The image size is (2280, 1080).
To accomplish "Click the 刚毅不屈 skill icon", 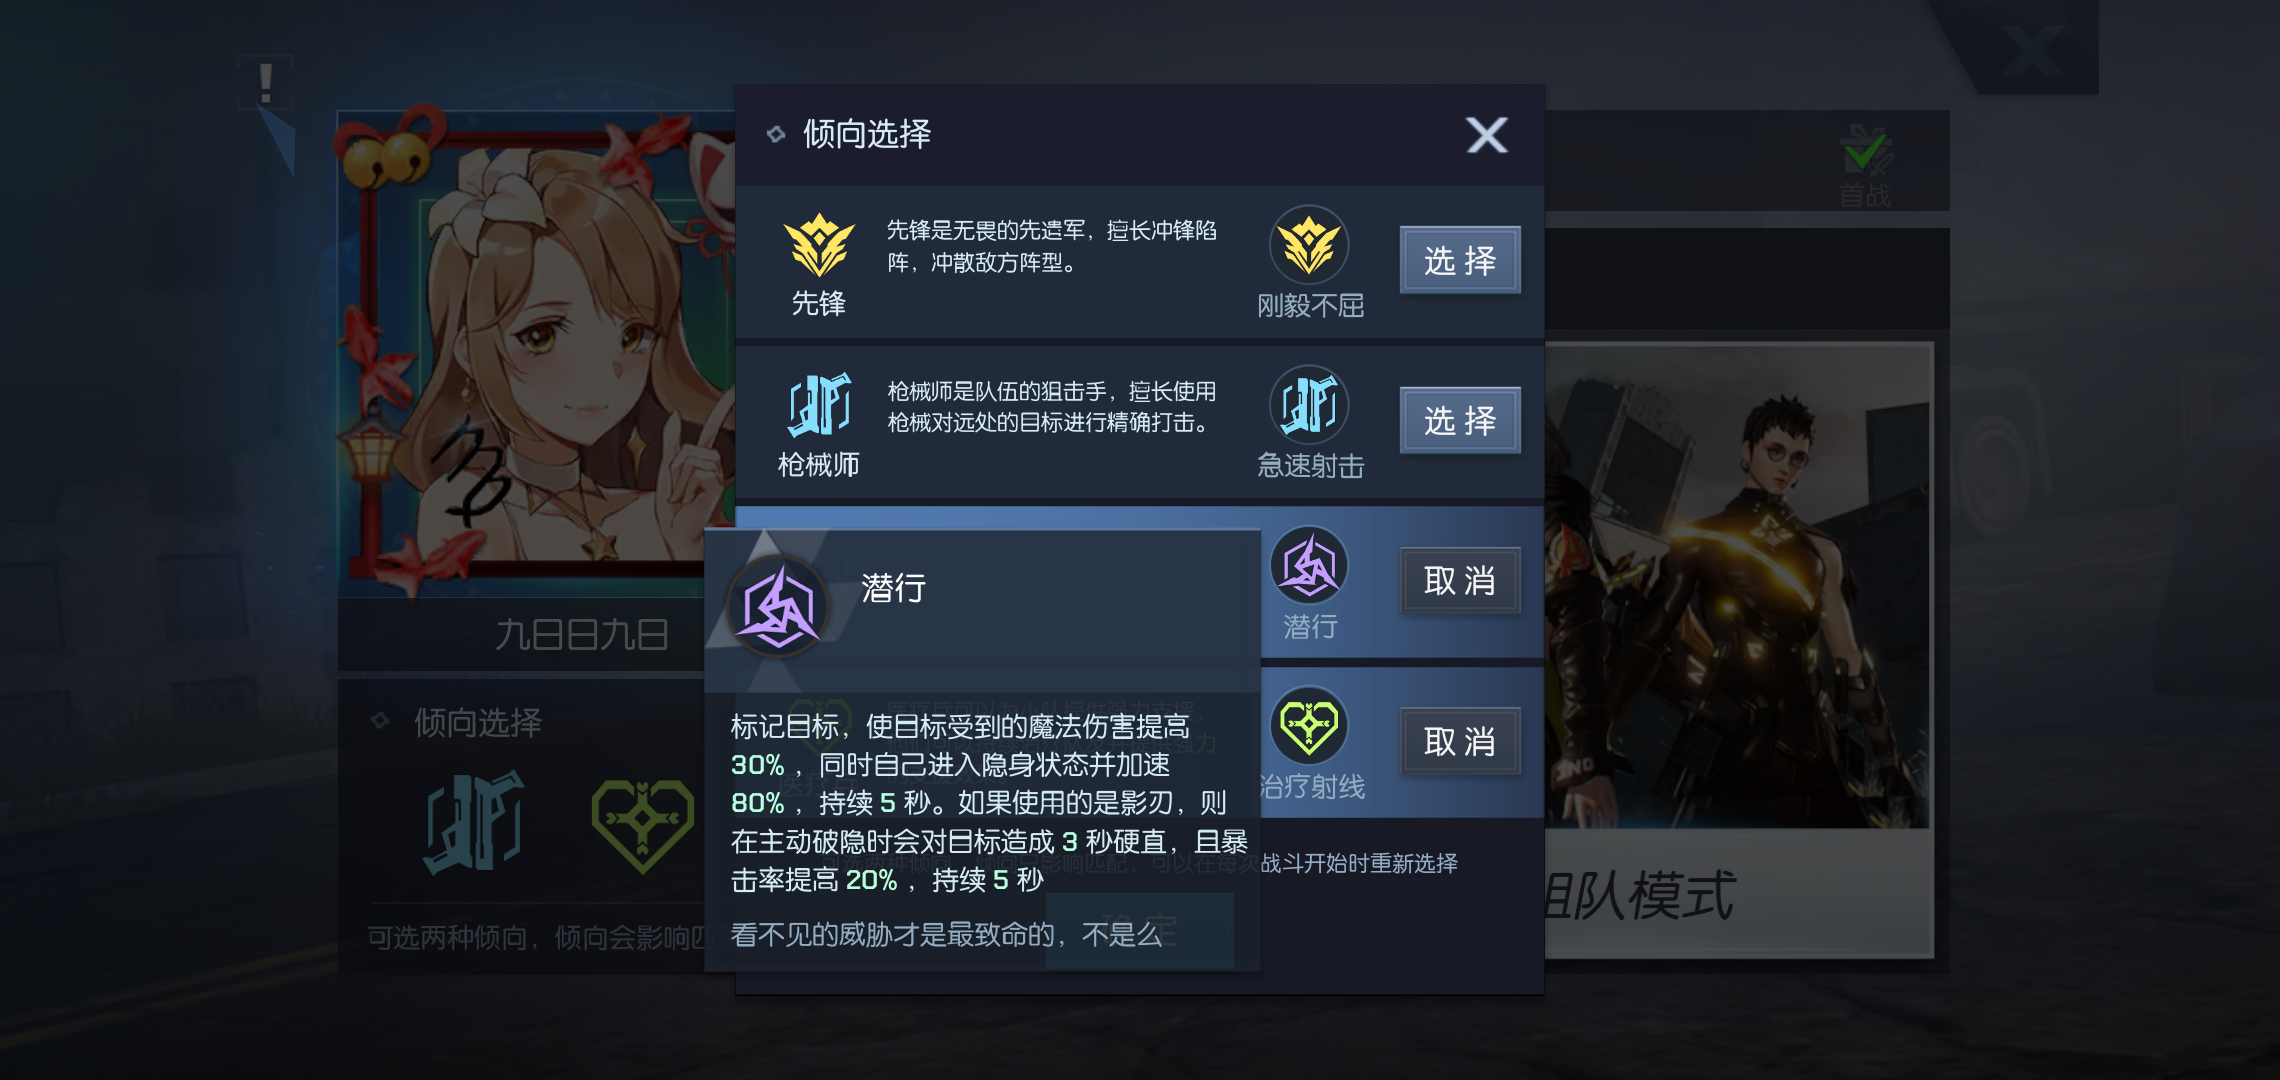I will (x=1309, y=245).
